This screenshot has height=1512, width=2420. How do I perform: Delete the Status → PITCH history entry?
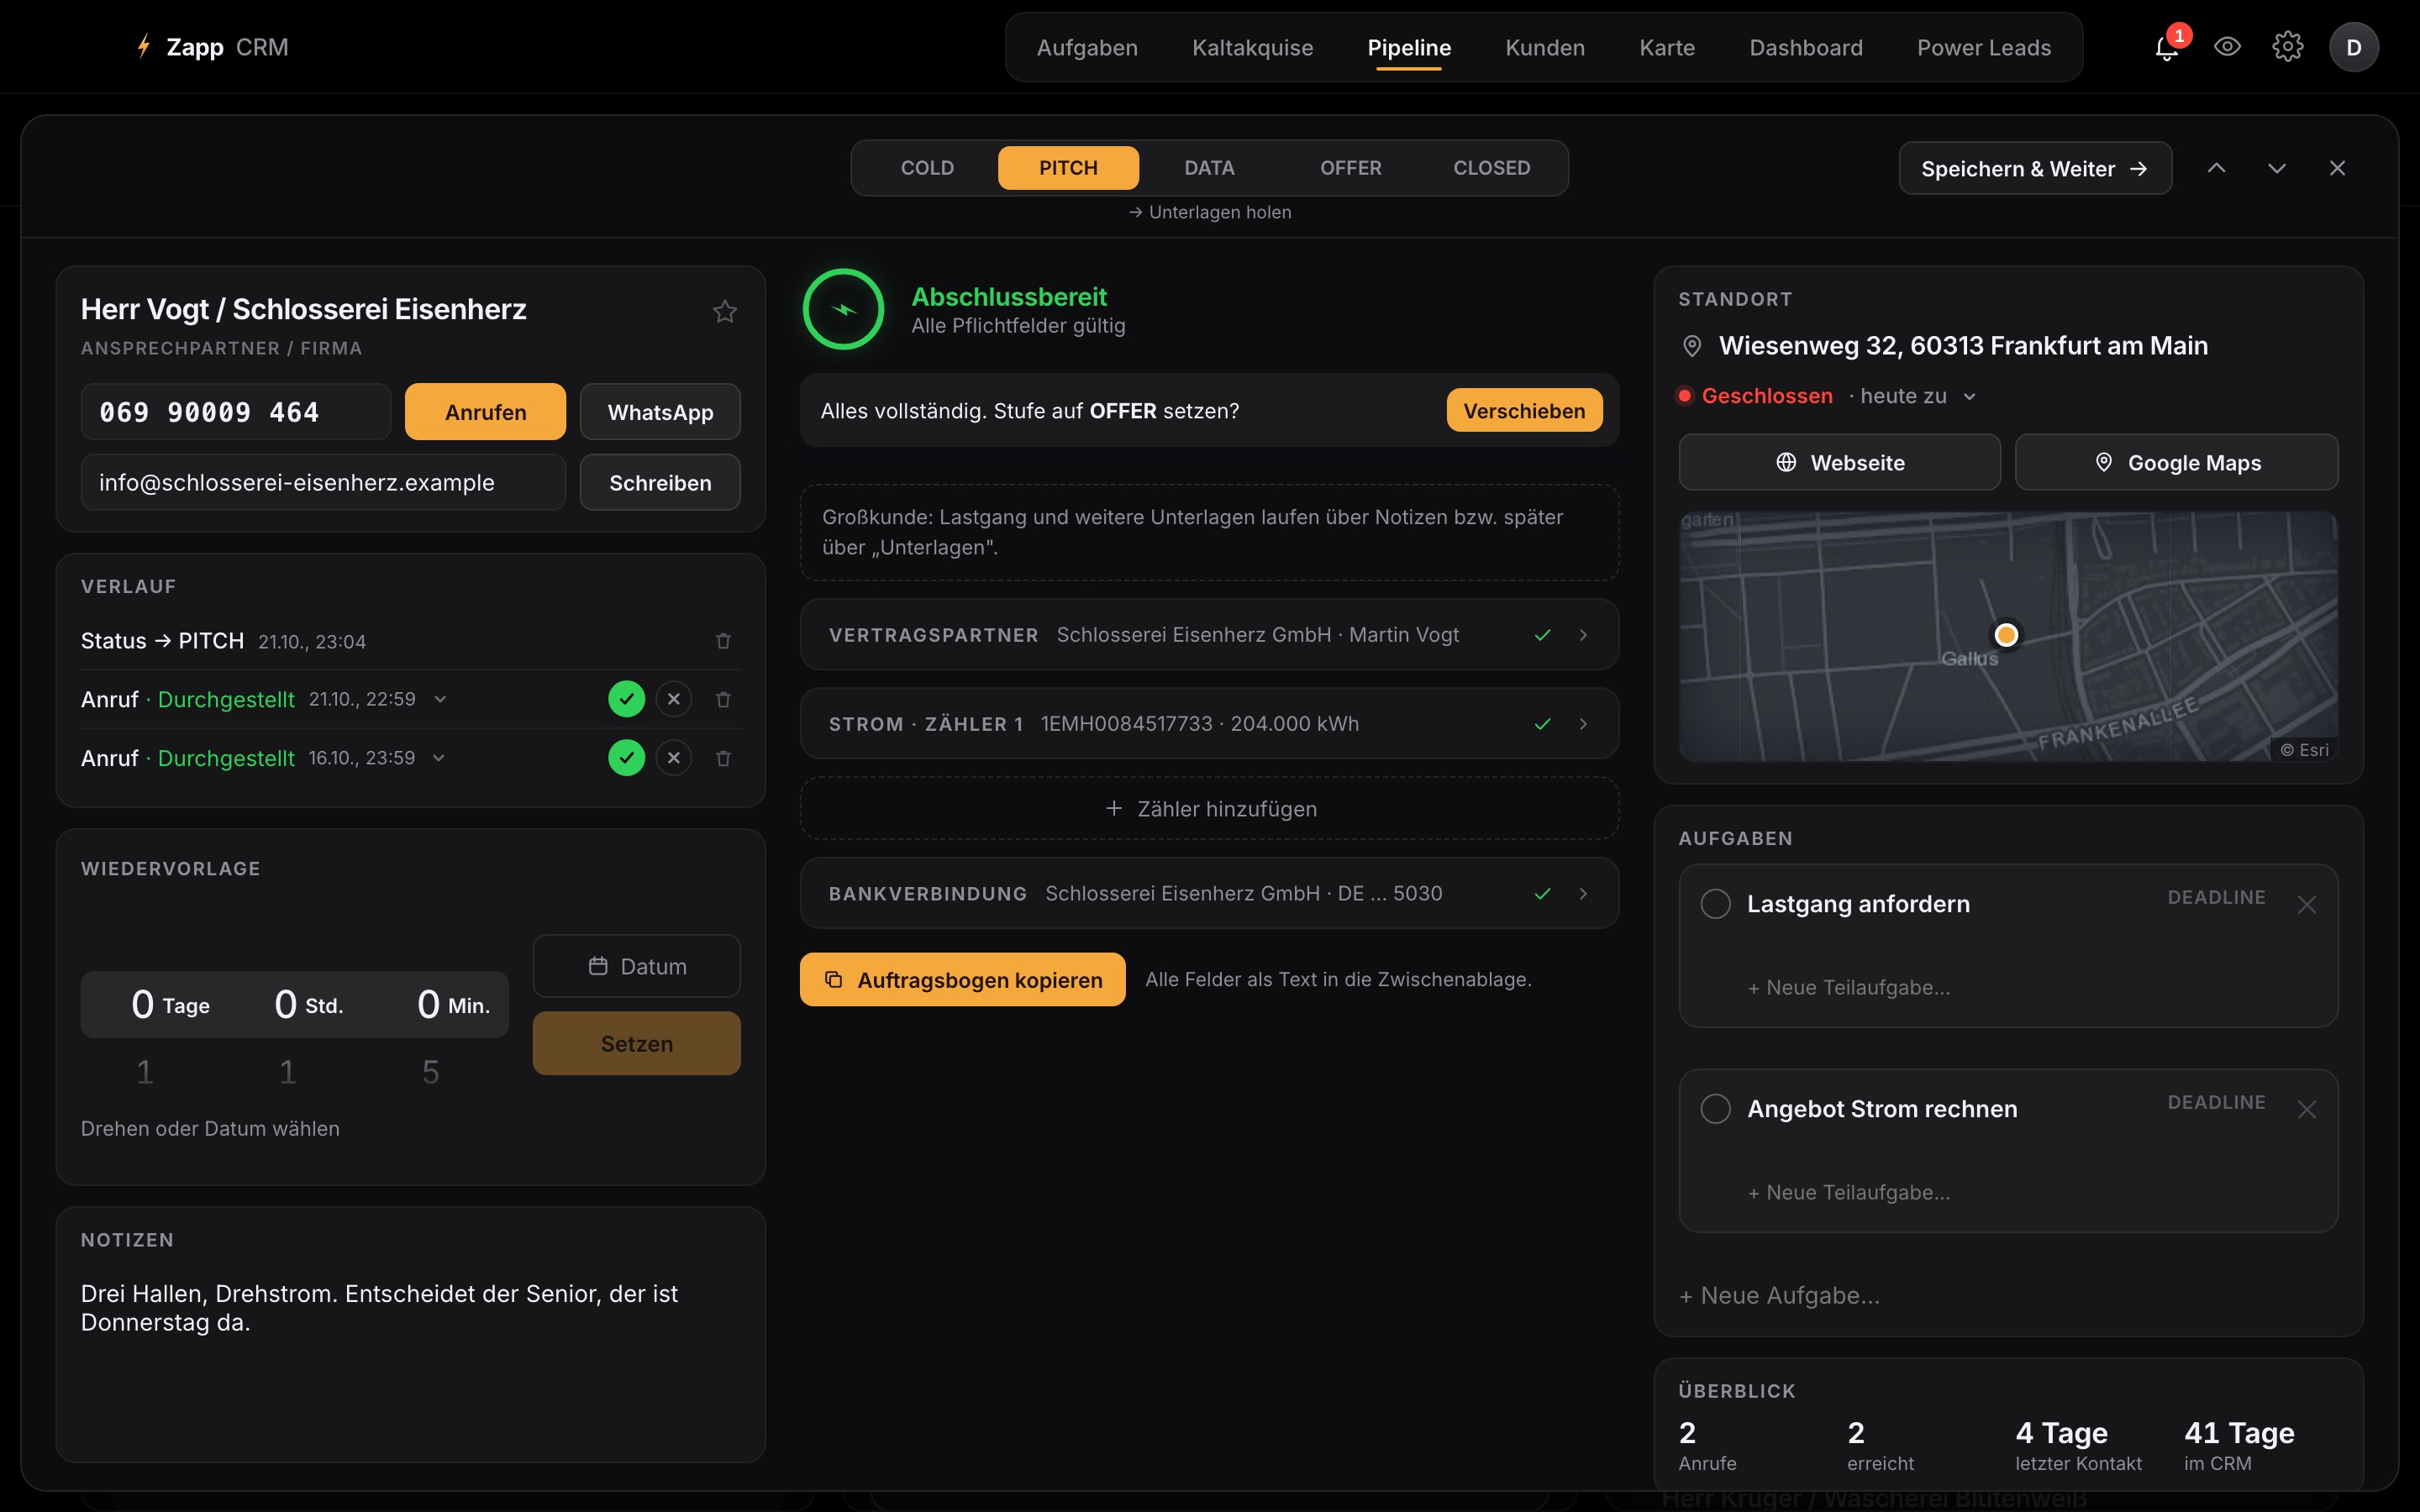[x=723, y=641]
